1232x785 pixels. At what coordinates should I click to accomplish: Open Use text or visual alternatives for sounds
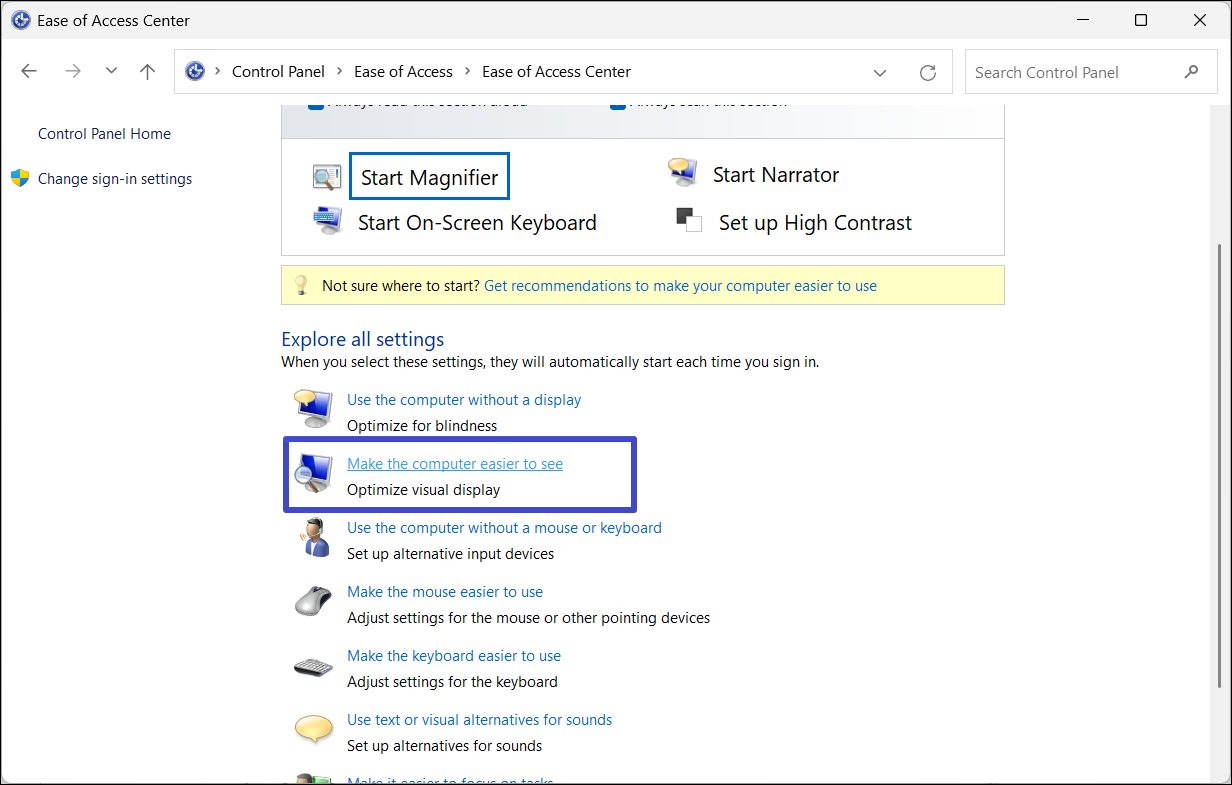click(x=479, y=720)
